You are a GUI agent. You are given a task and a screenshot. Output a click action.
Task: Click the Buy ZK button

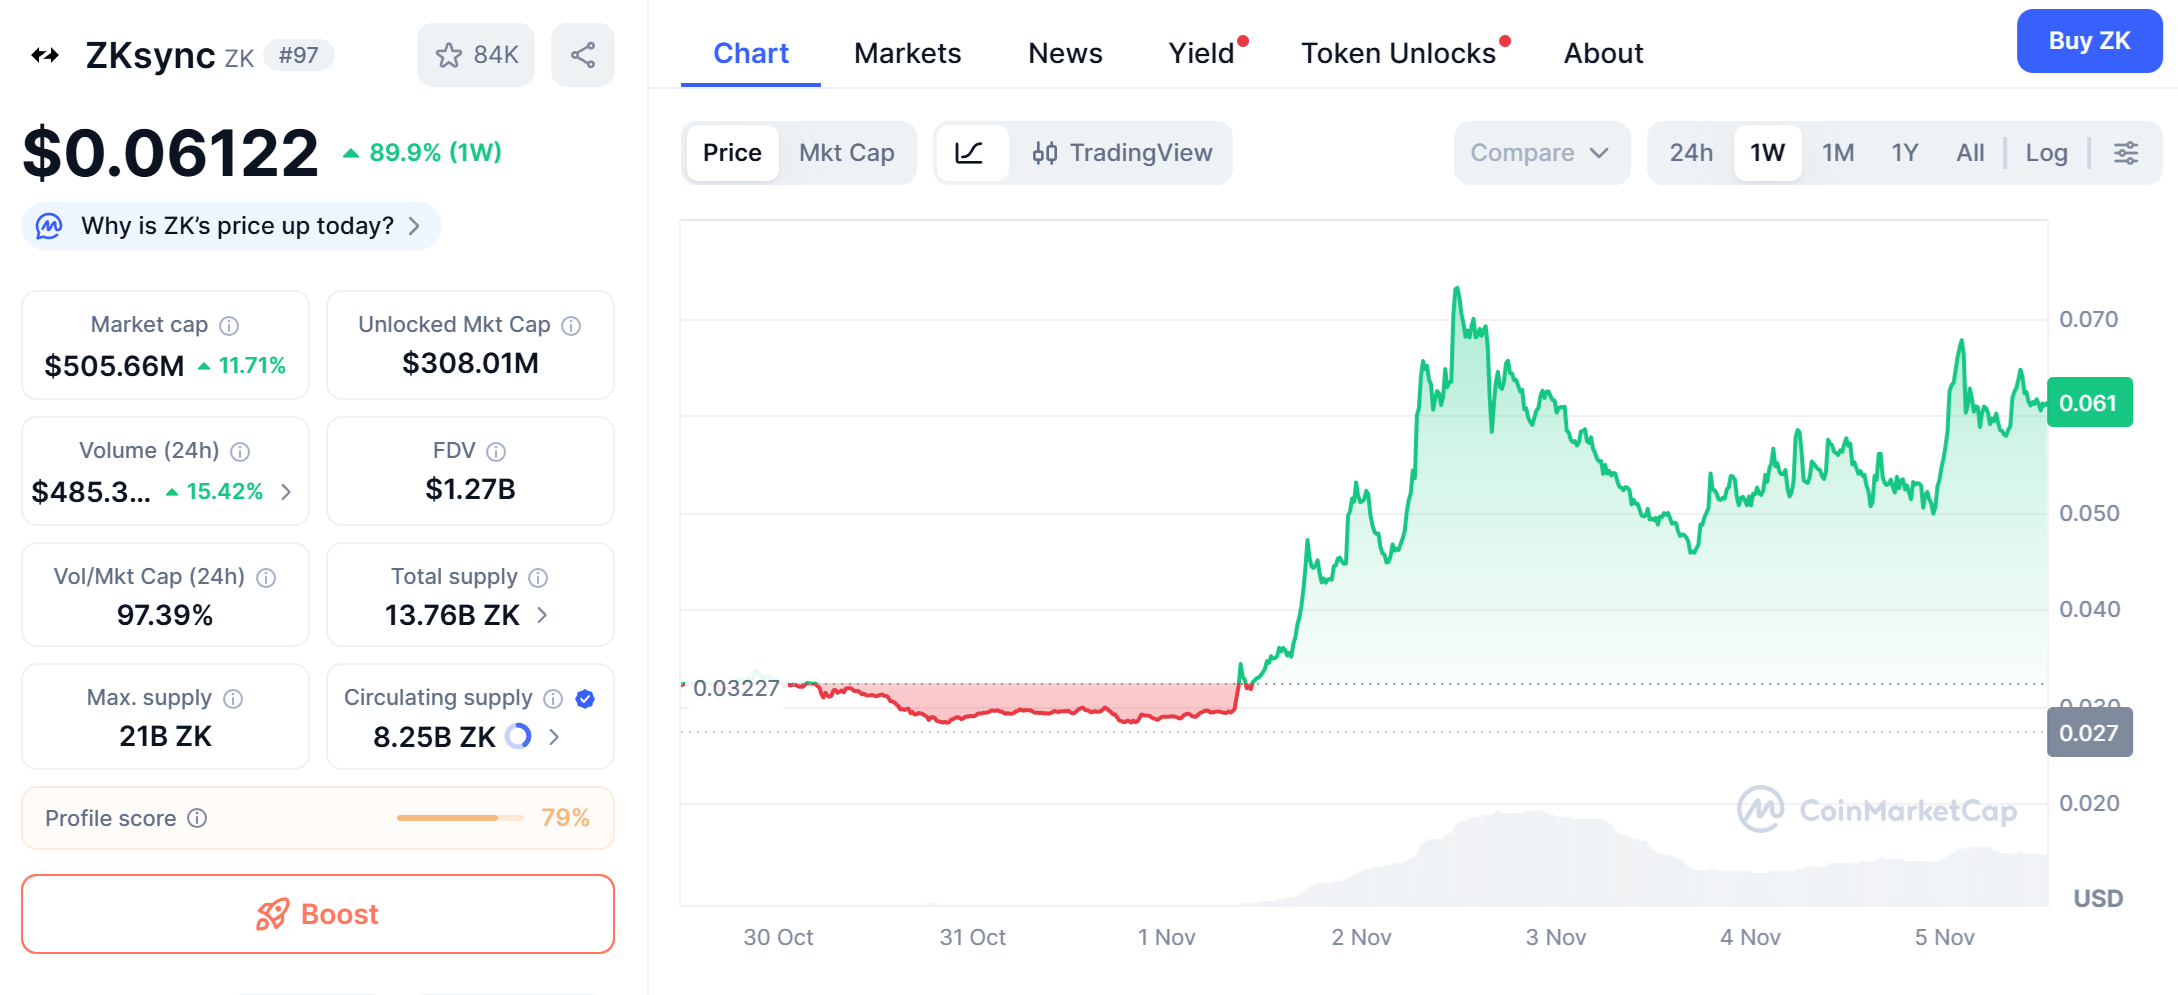[x=2088, y=41]
